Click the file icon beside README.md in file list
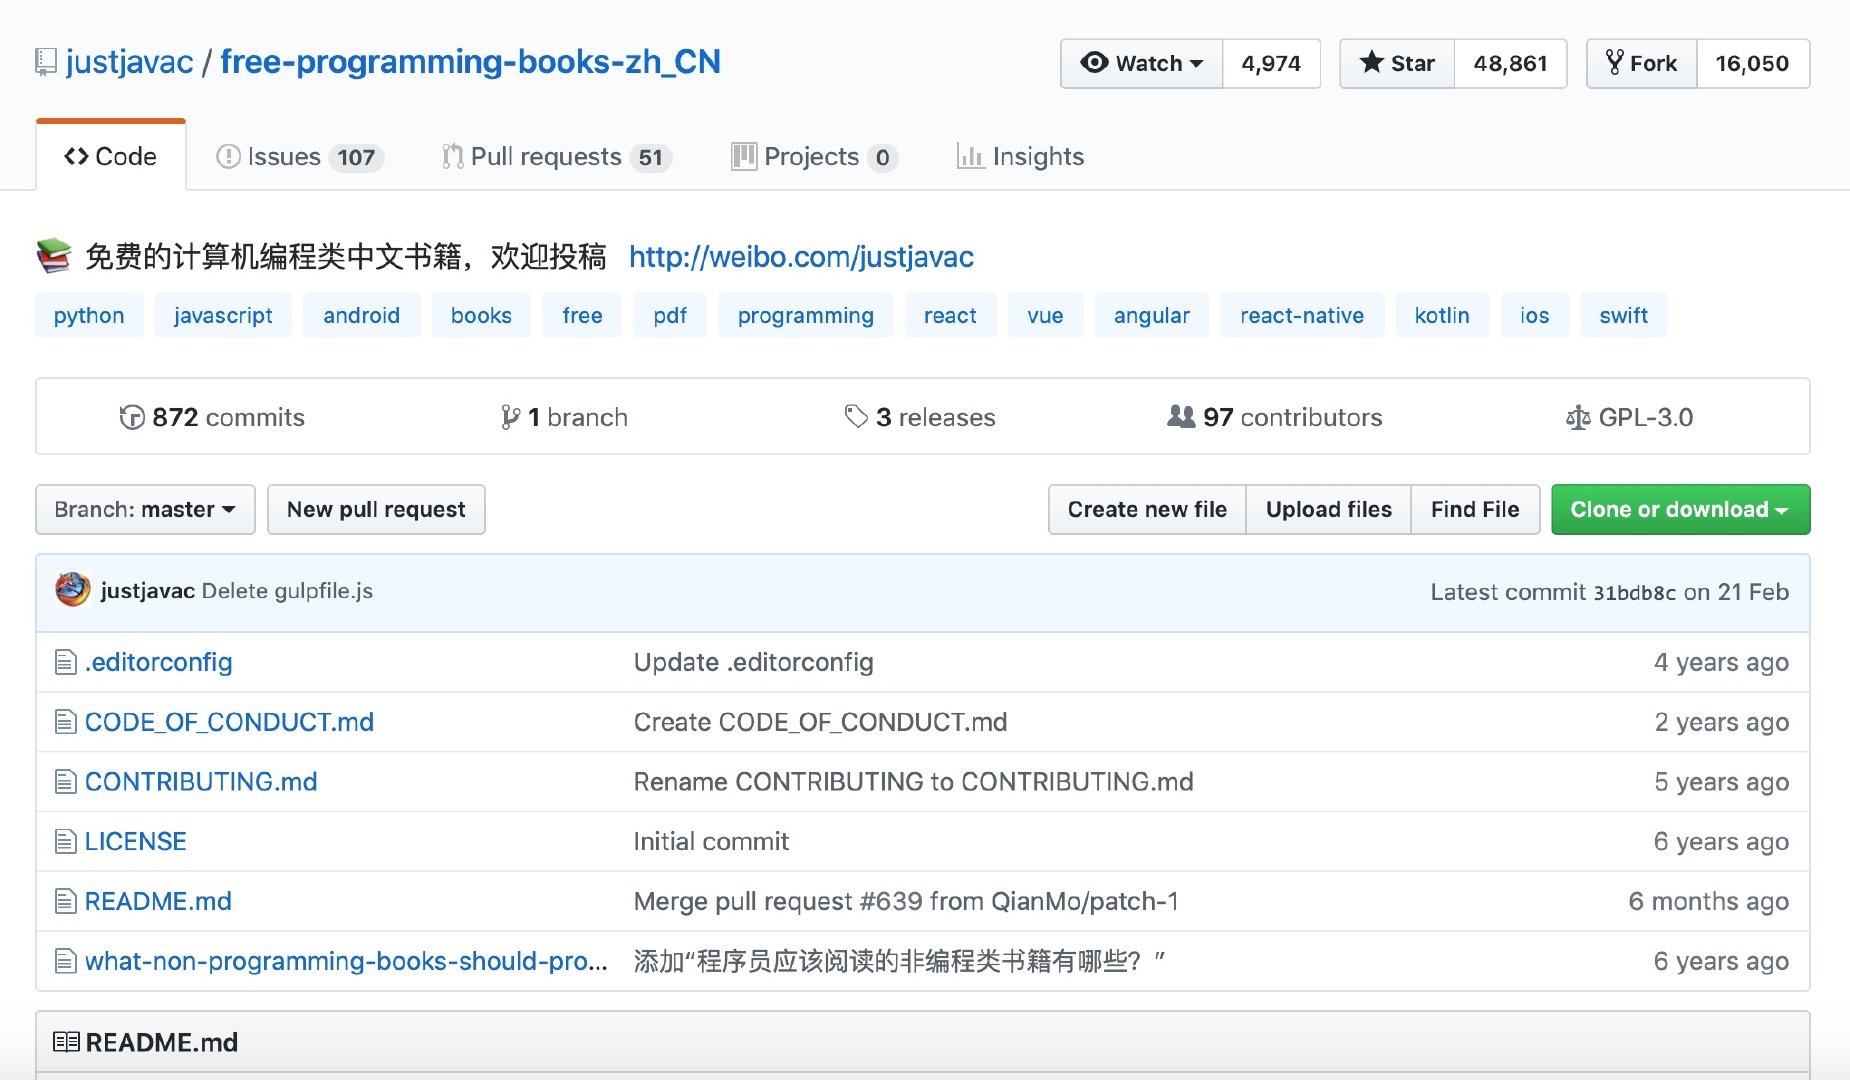The width and height of the screenshot is (1850, 1080). tap(65, 902)
